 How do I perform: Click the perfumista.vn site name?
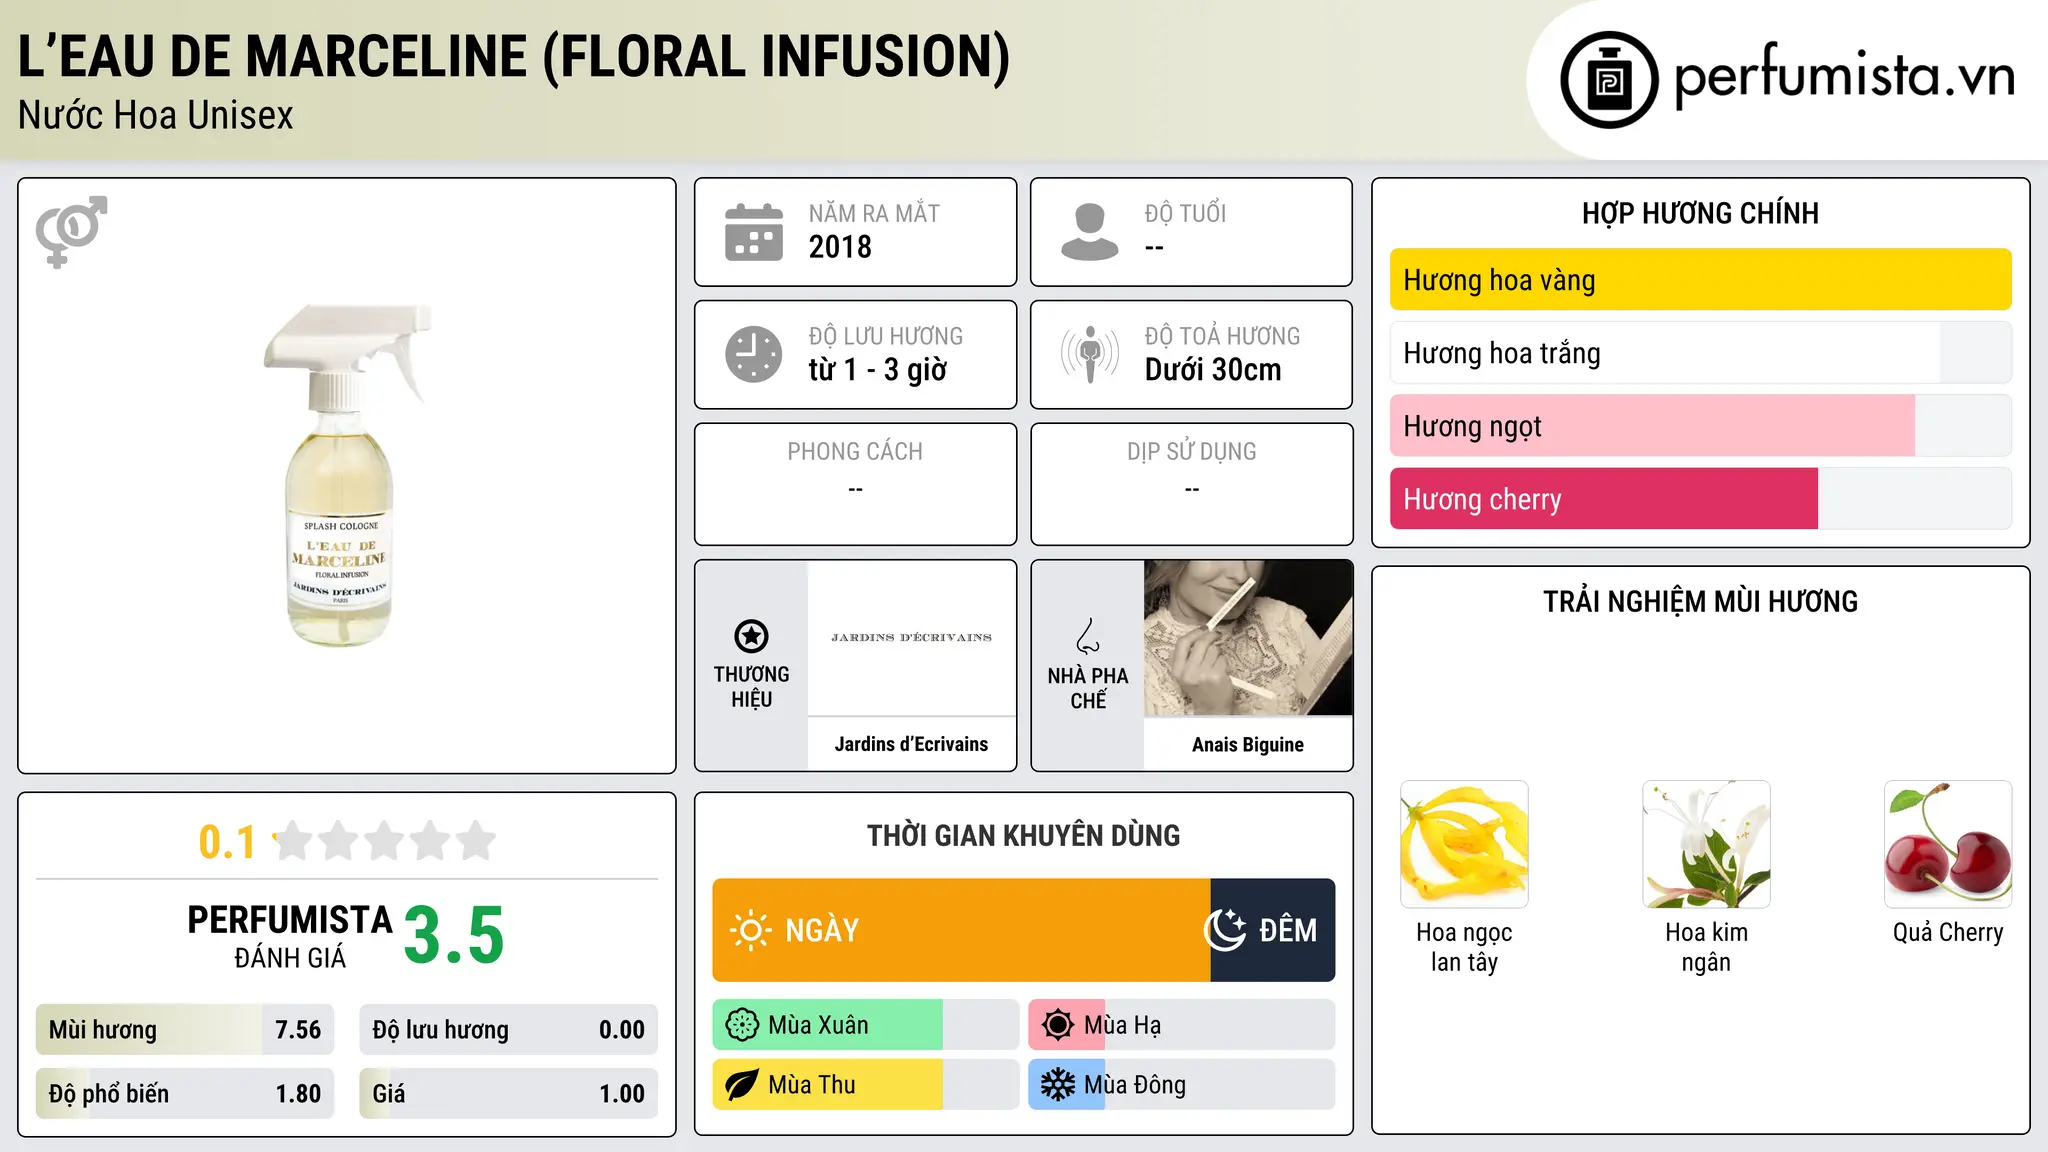(x=1845, y=76)
